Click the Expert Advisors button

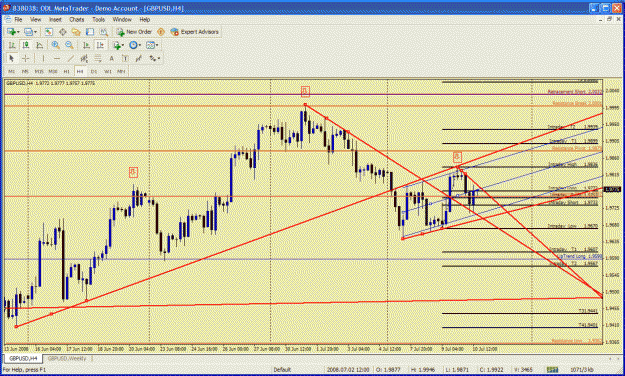coord(195,32)
